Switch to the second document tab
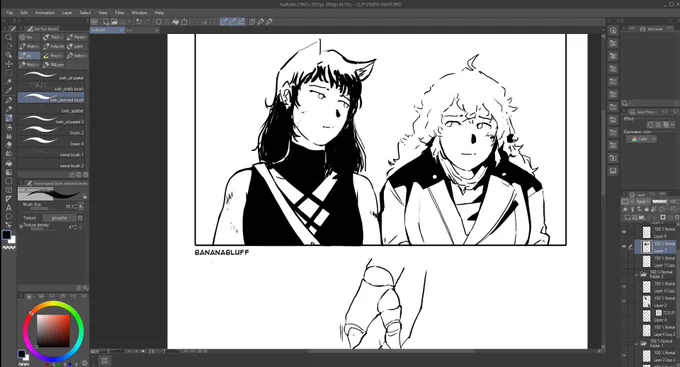The height and width of the screenshot is (367, 680). click(142, 30)
